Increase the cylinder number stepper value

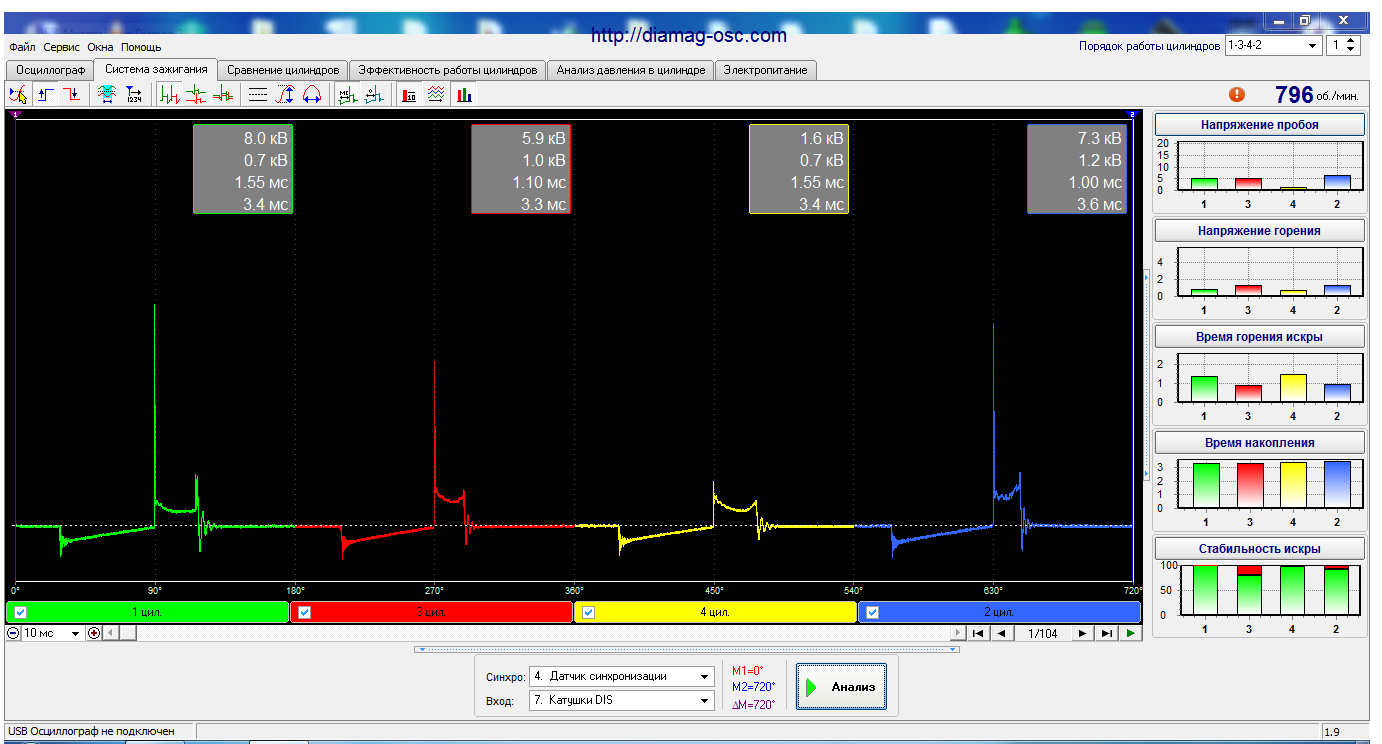(1352, 41)
